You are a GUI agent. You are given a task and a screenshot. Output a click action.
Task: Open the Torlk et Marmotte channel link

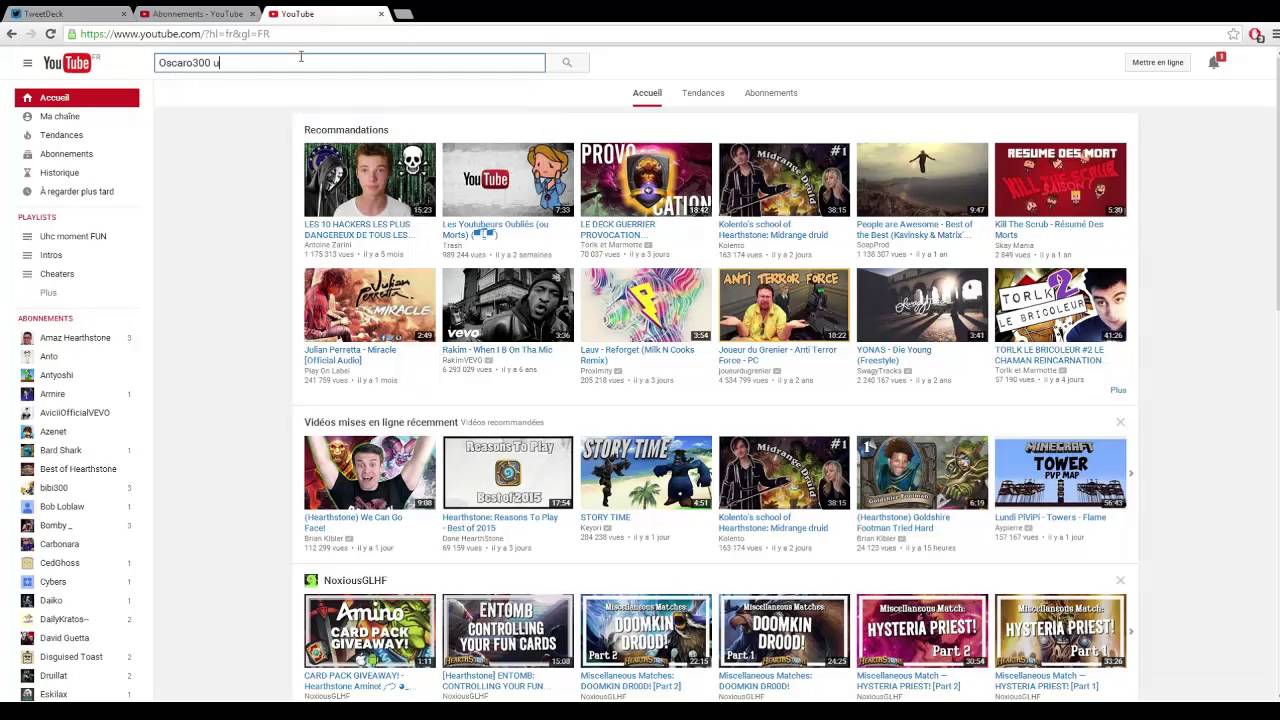[612, 245]
